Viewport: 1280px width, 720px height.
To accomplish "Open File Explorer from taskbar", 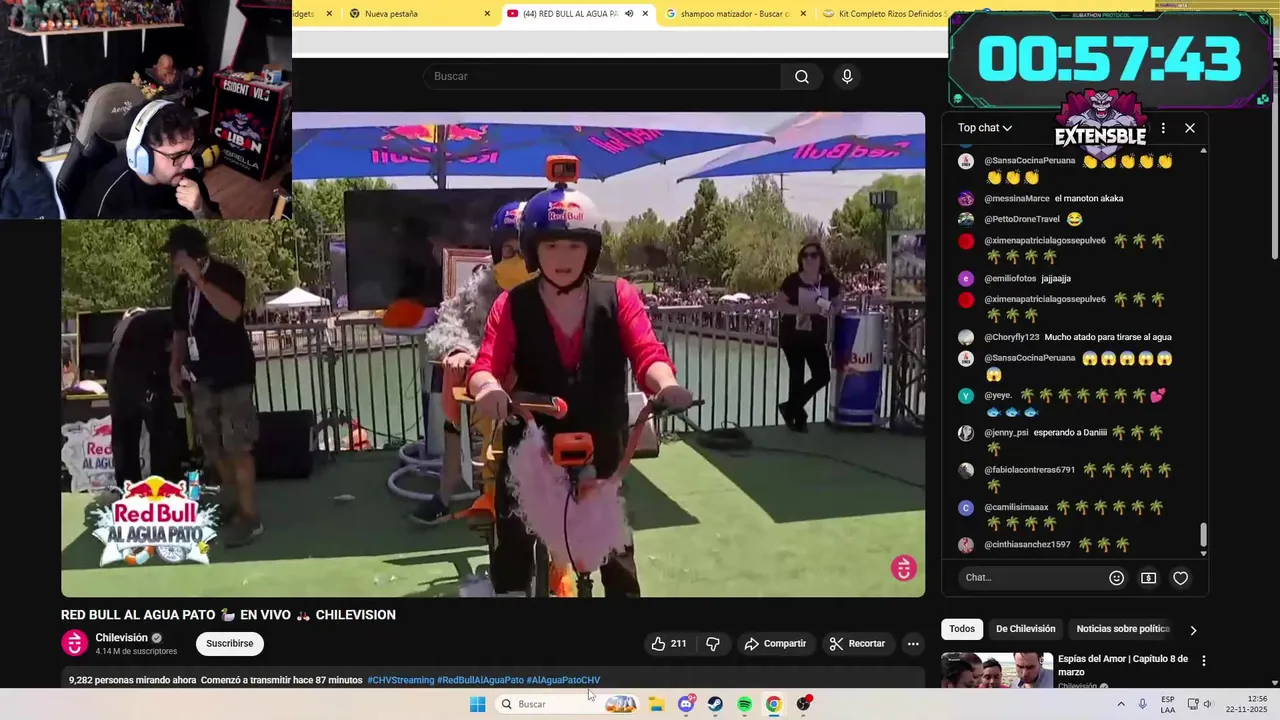I will click(657, 704).
